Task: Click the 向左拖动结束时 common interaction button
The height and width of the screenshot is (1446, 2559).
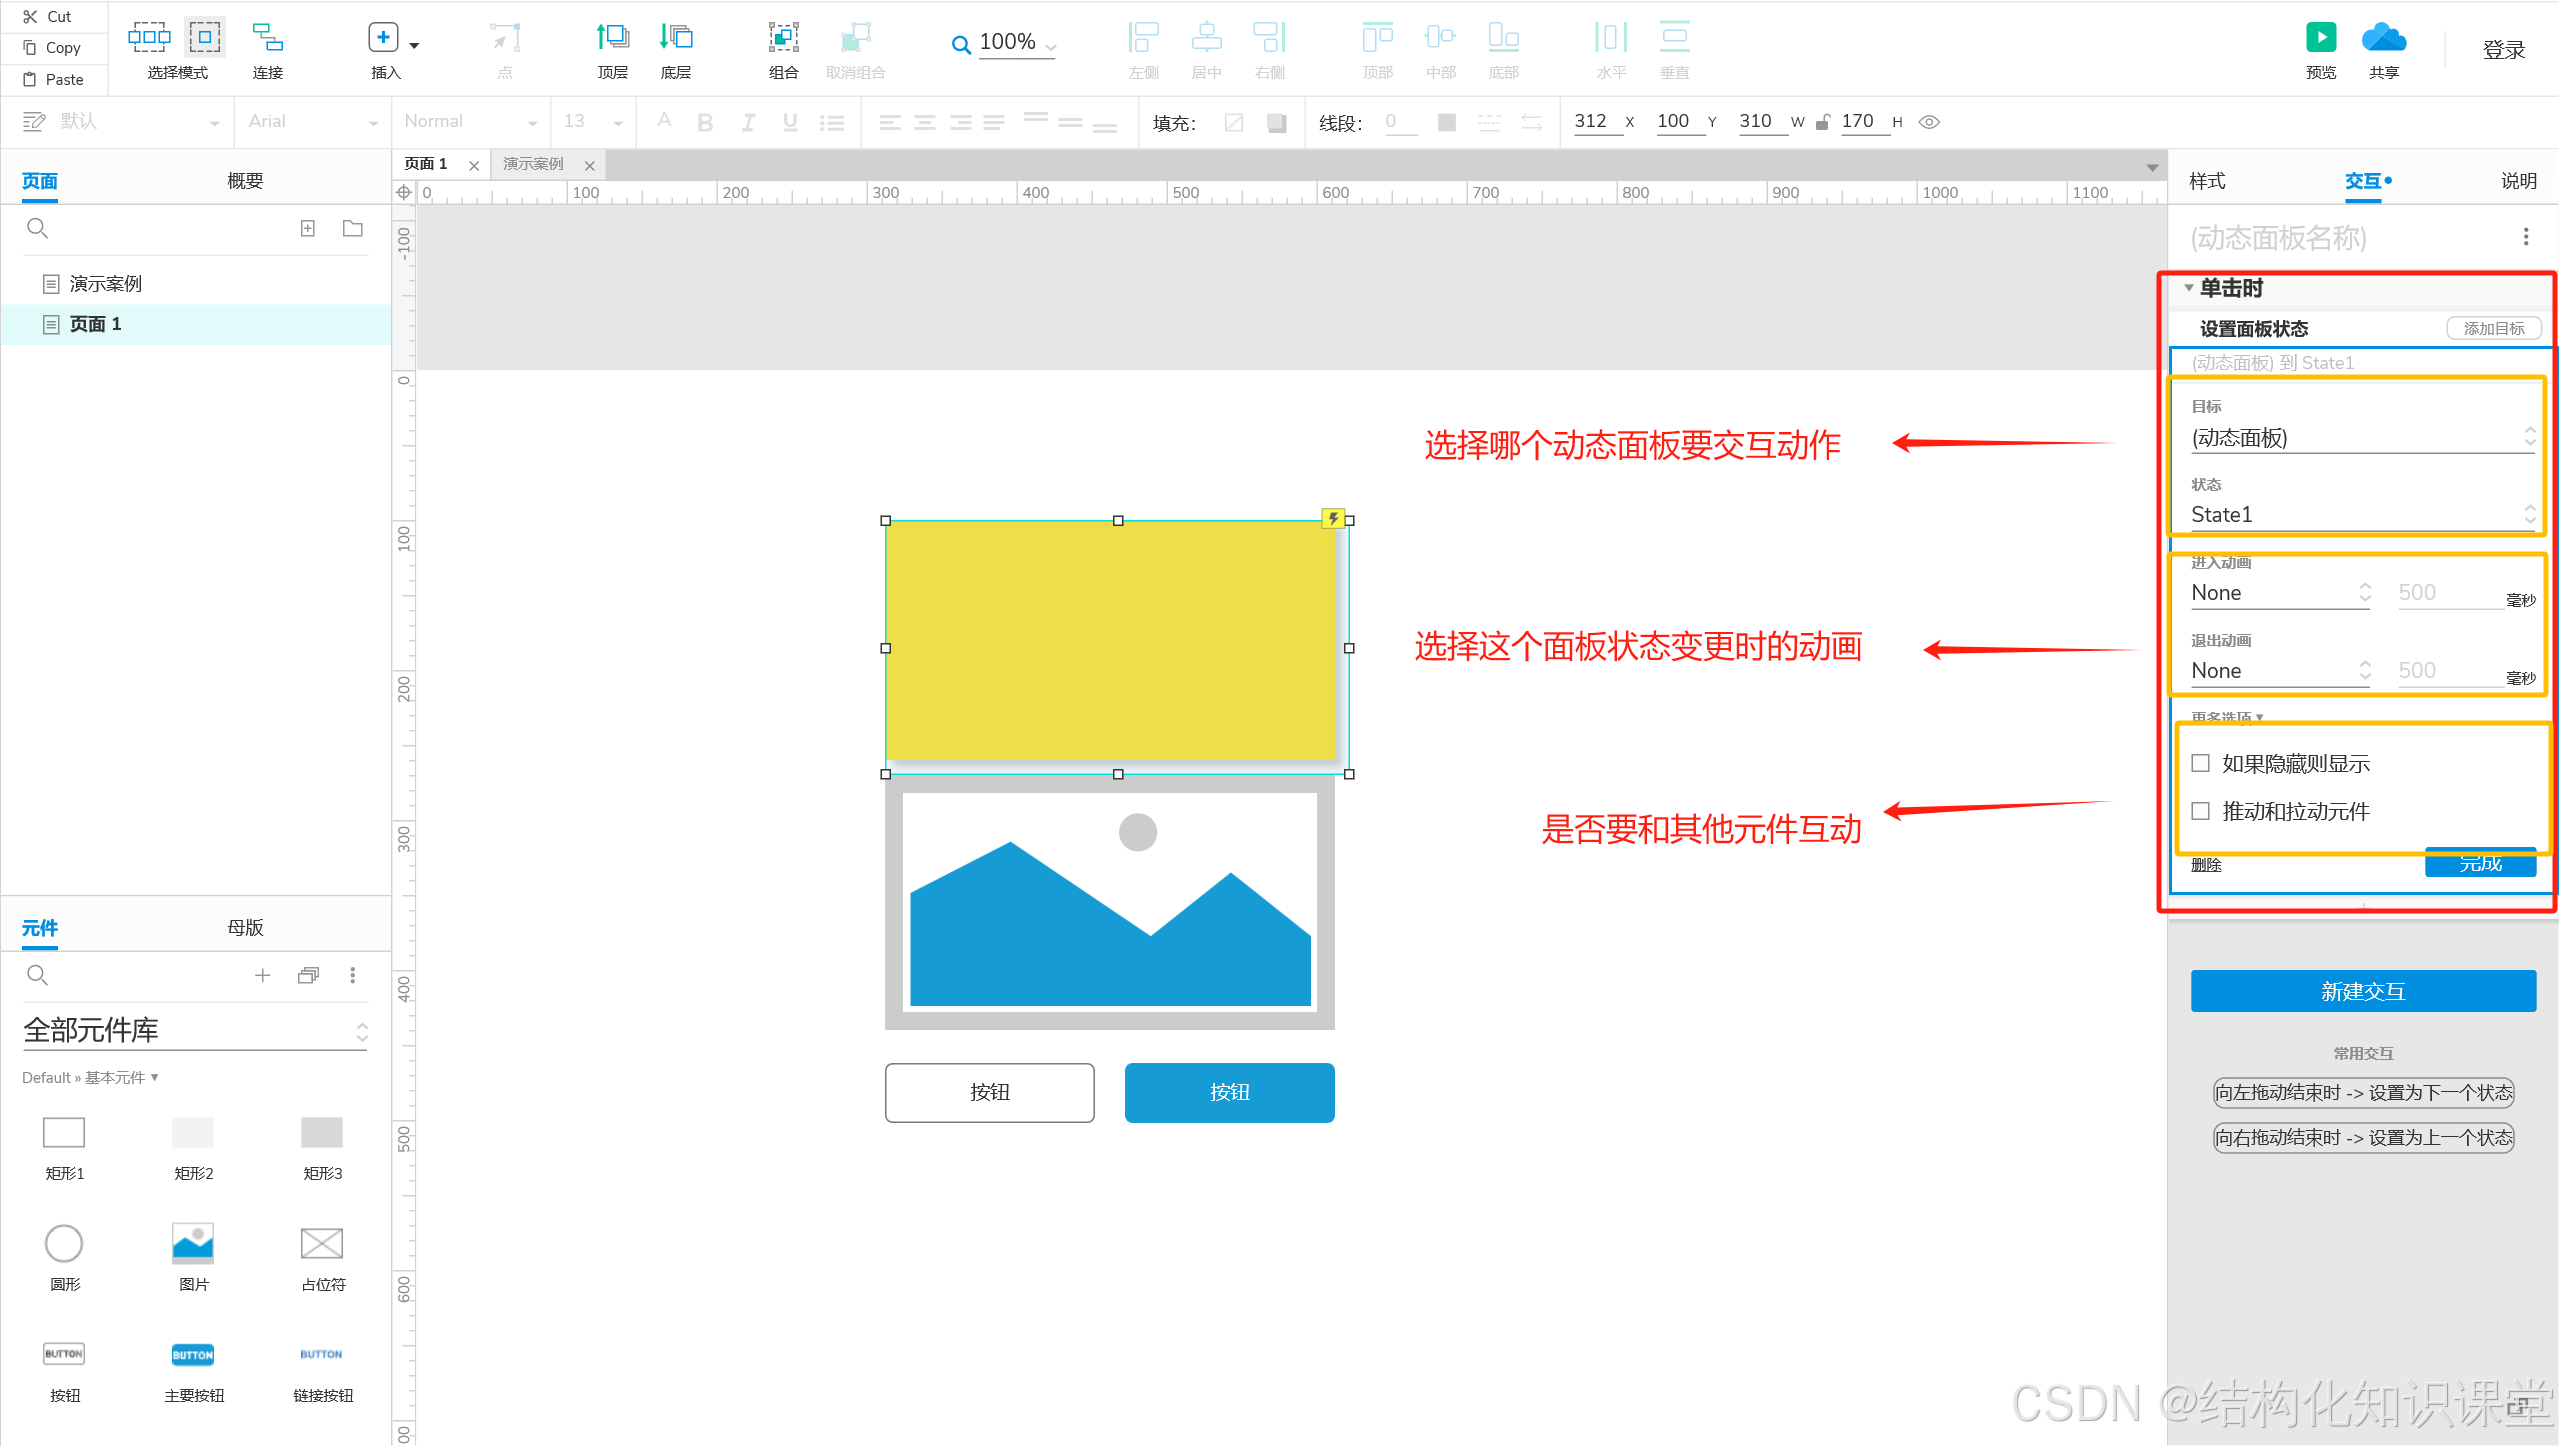Action: (x=2362, y=1093)
